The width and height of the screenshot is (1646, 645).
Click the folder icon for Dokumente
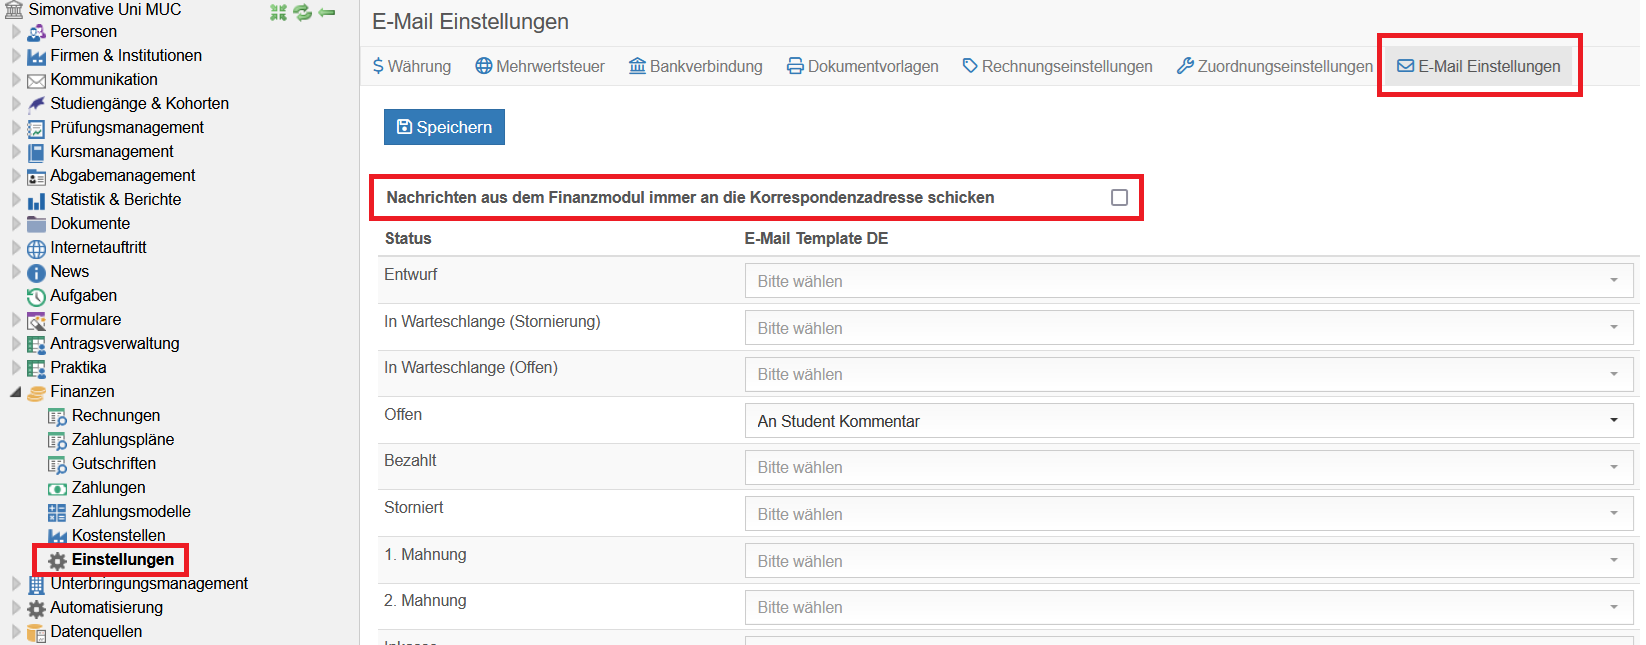coord(37,224)
